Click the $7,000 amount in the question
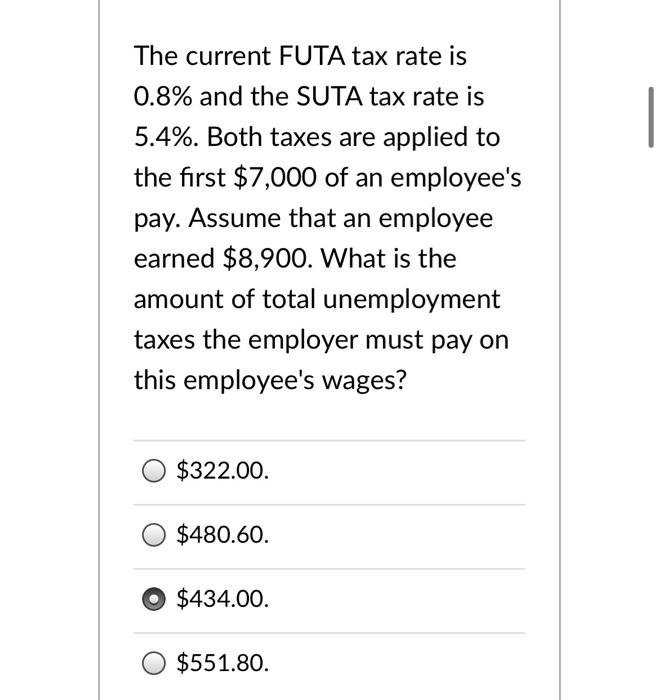Screen dimensions: 659x700 (275, 178)
